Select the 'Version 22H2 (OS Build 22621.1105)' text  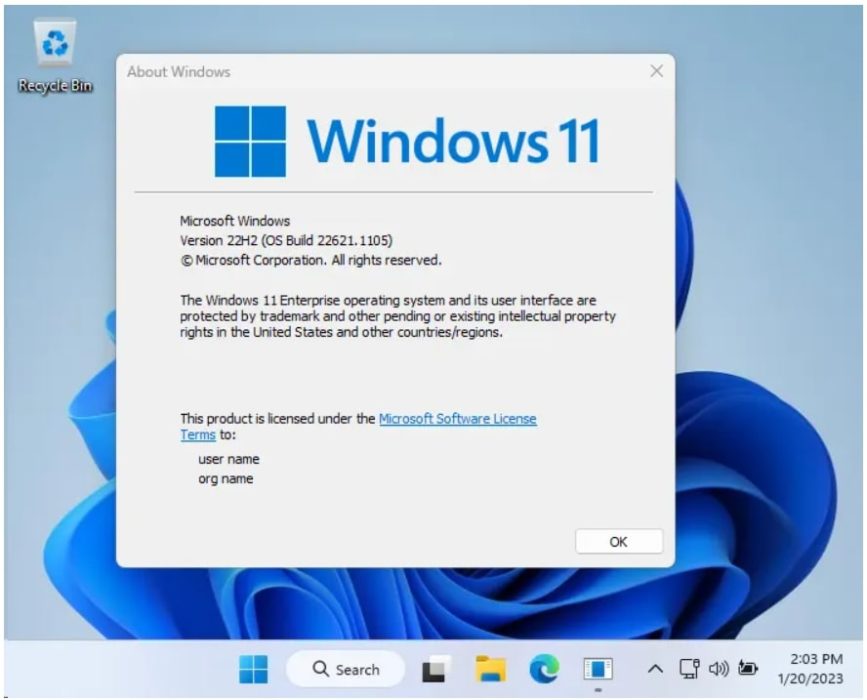286,241
